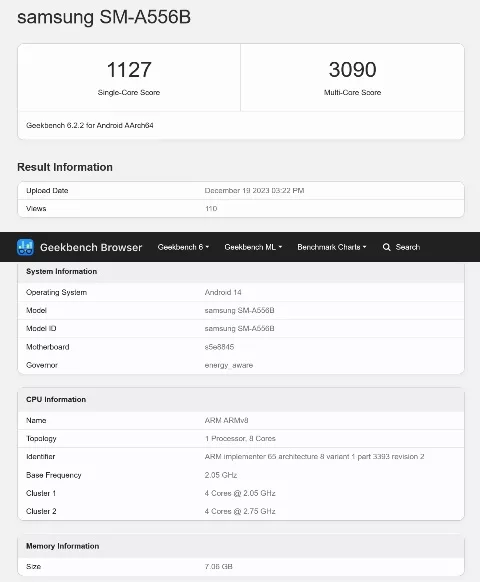480x582 pixels.
Task: Click the Multi-Core Score label
Action: [352, 92]
